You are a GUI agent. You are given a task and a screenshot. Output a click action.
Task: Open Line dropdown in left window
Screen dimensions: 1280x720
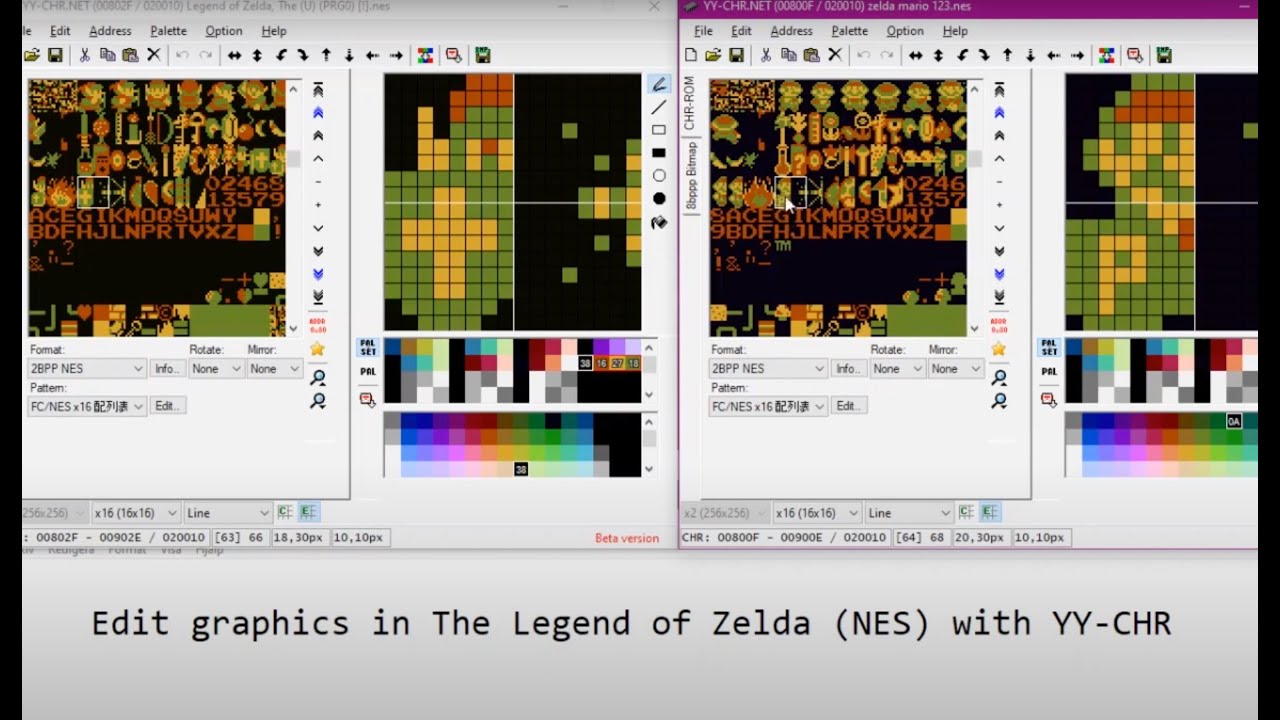228,513
